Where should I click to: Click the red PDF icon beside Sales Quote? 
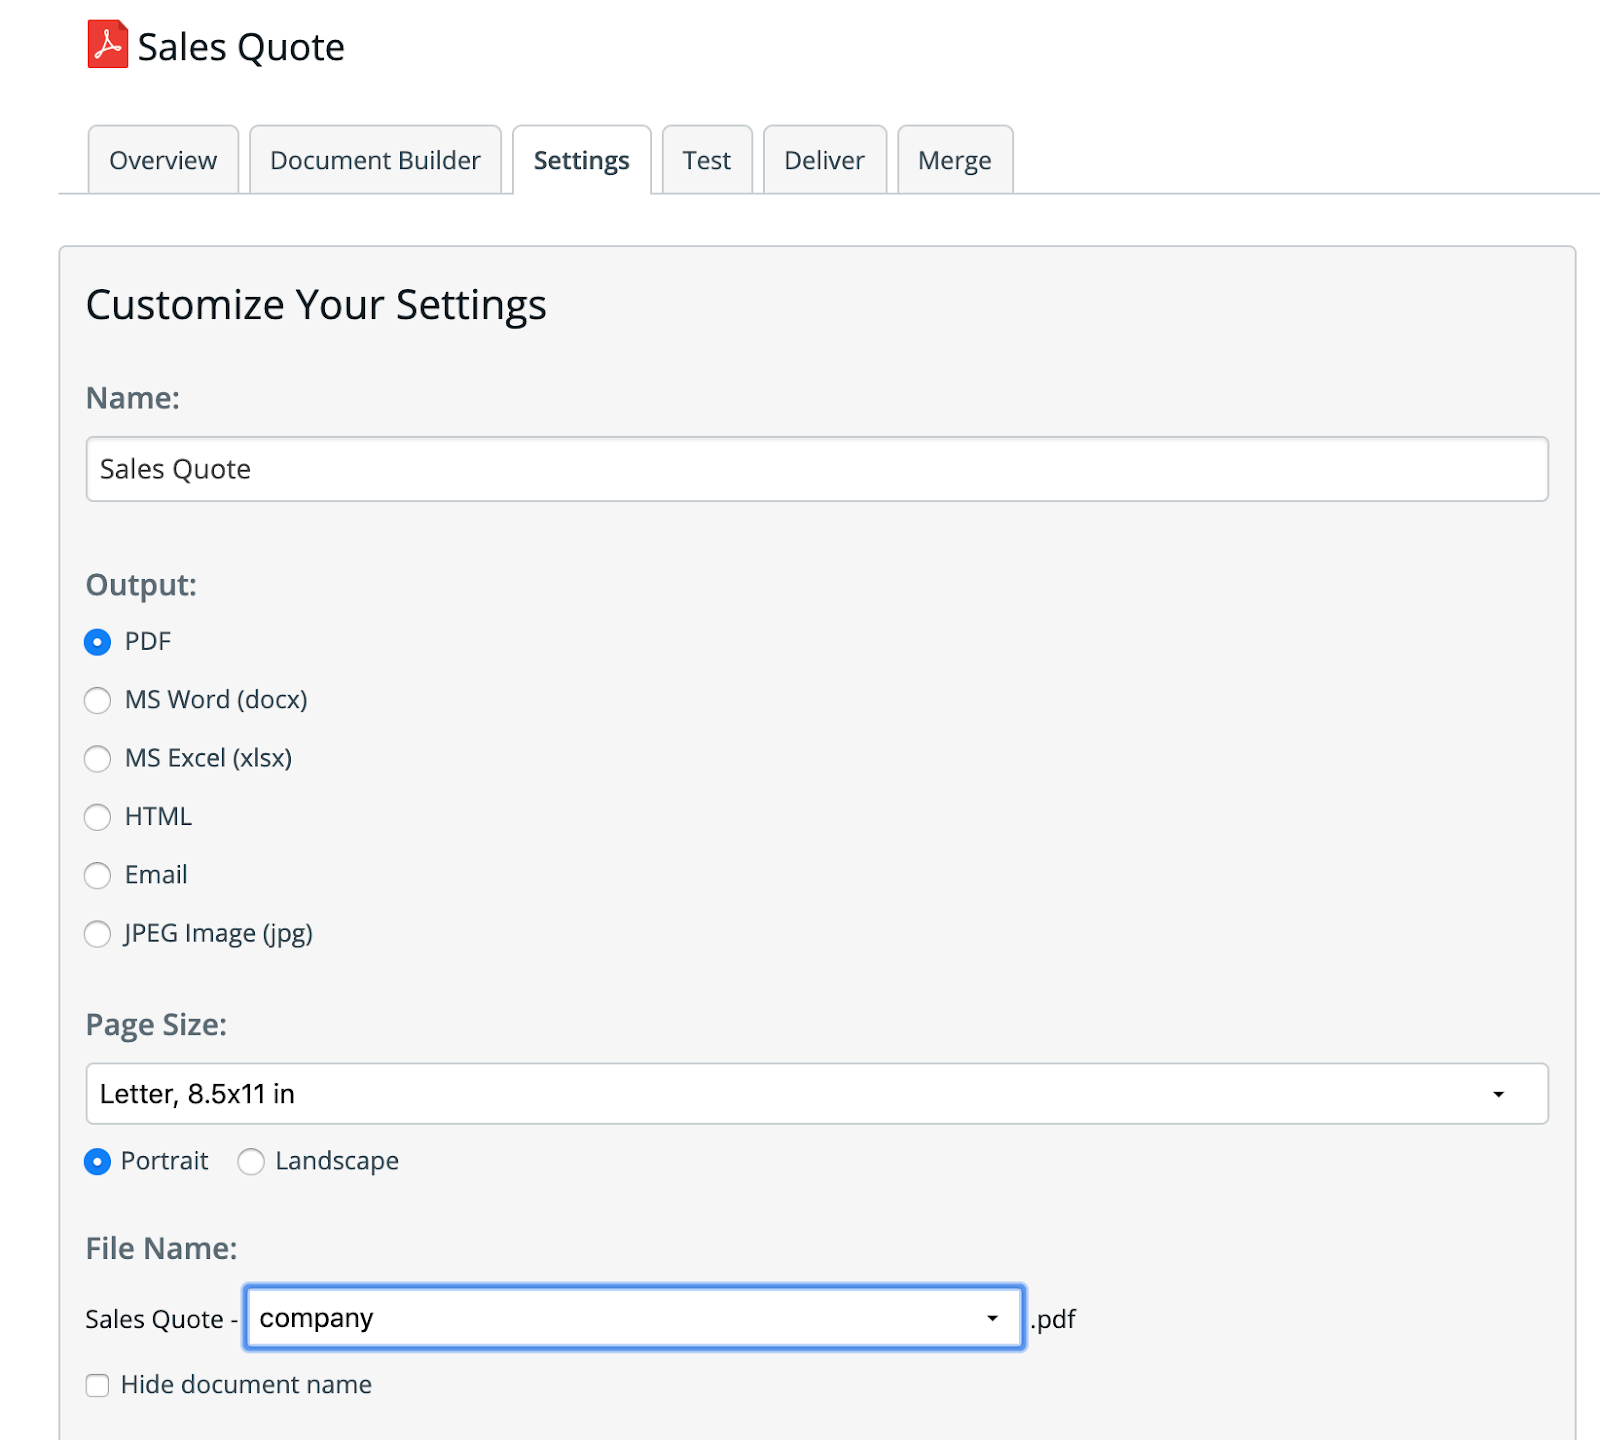107,45
